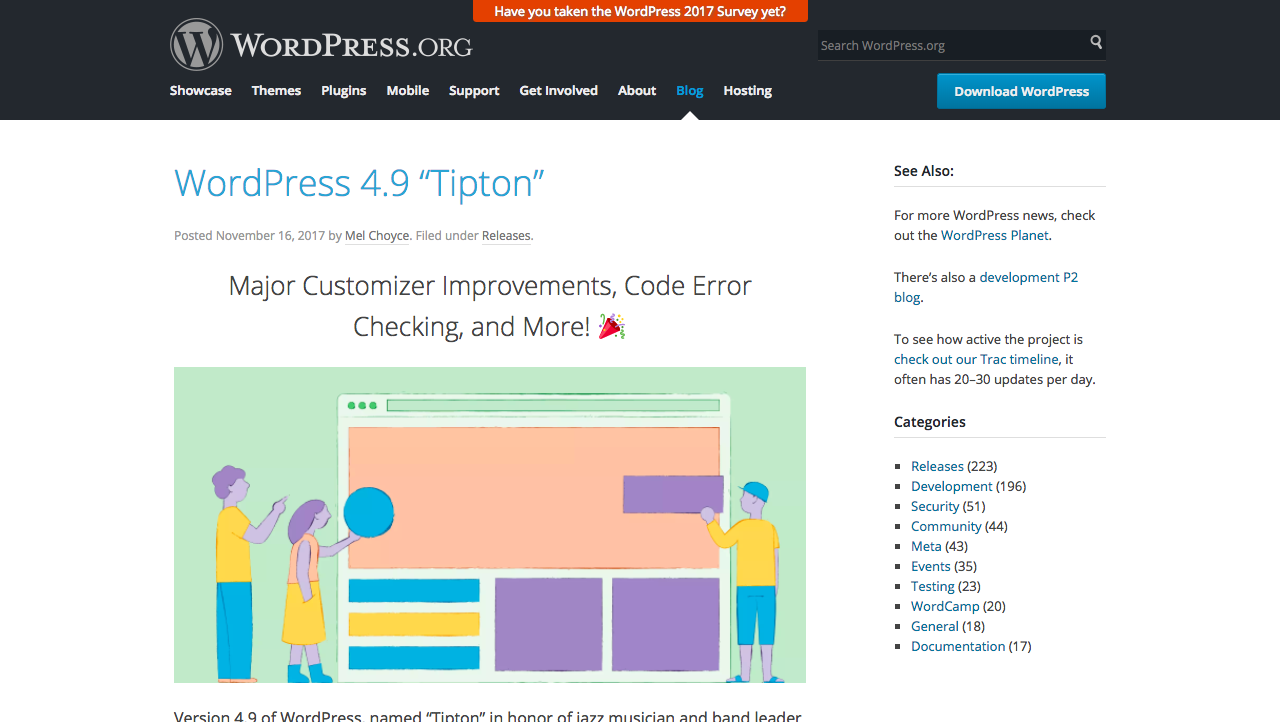Open the About menu item

click(637, 91)
